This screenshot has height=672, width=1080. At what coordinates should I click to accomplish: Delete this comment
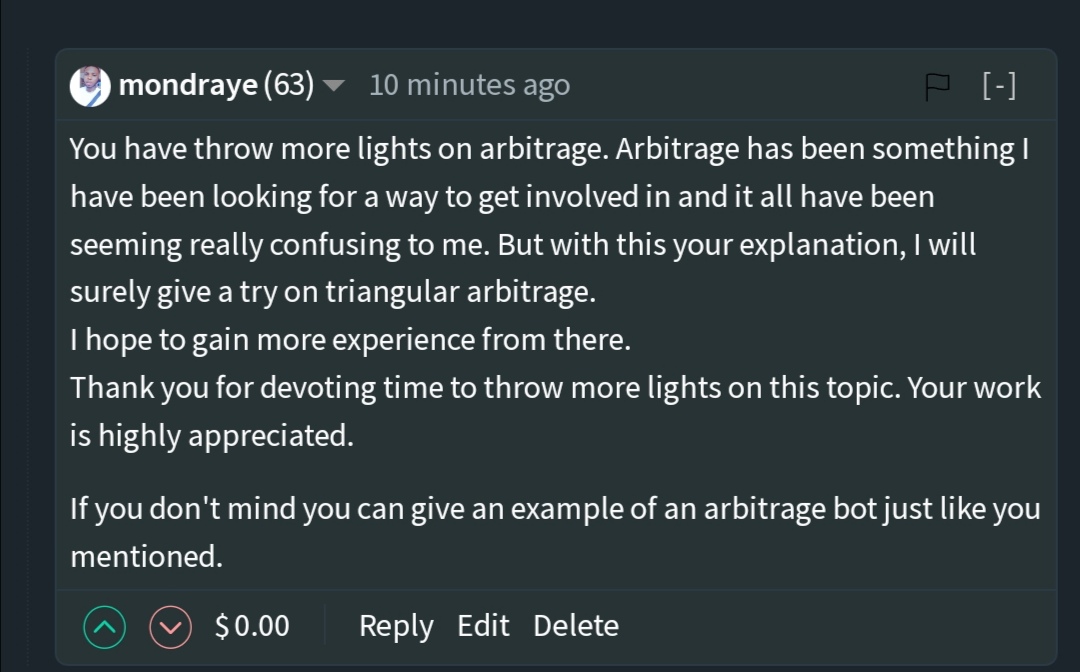tap(576, 627)
